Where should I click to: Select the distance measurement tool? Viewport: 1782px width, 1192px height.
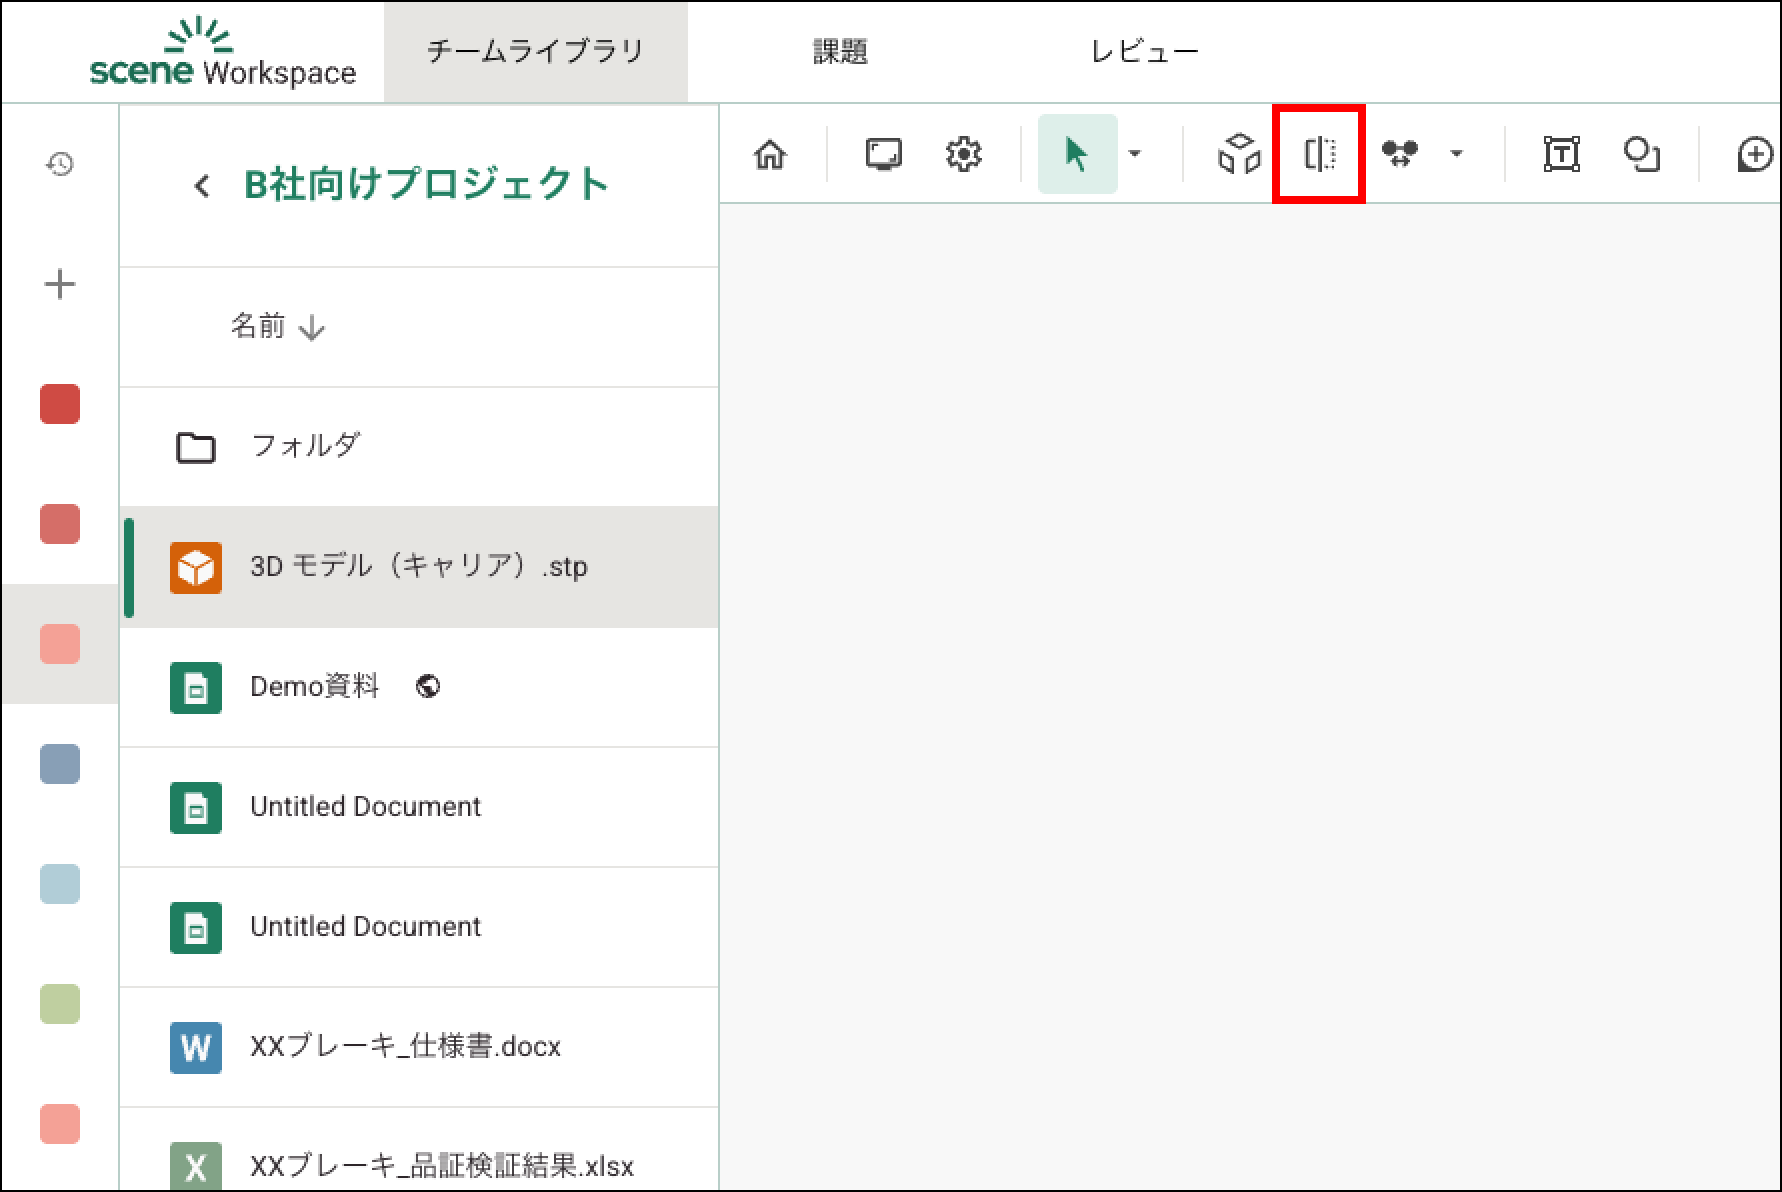tap(1400, 154)
